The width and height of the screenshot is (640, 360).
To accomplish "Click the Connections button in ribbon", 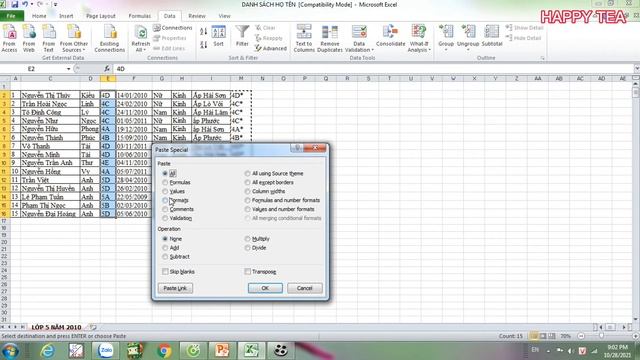I will [172, 28].
